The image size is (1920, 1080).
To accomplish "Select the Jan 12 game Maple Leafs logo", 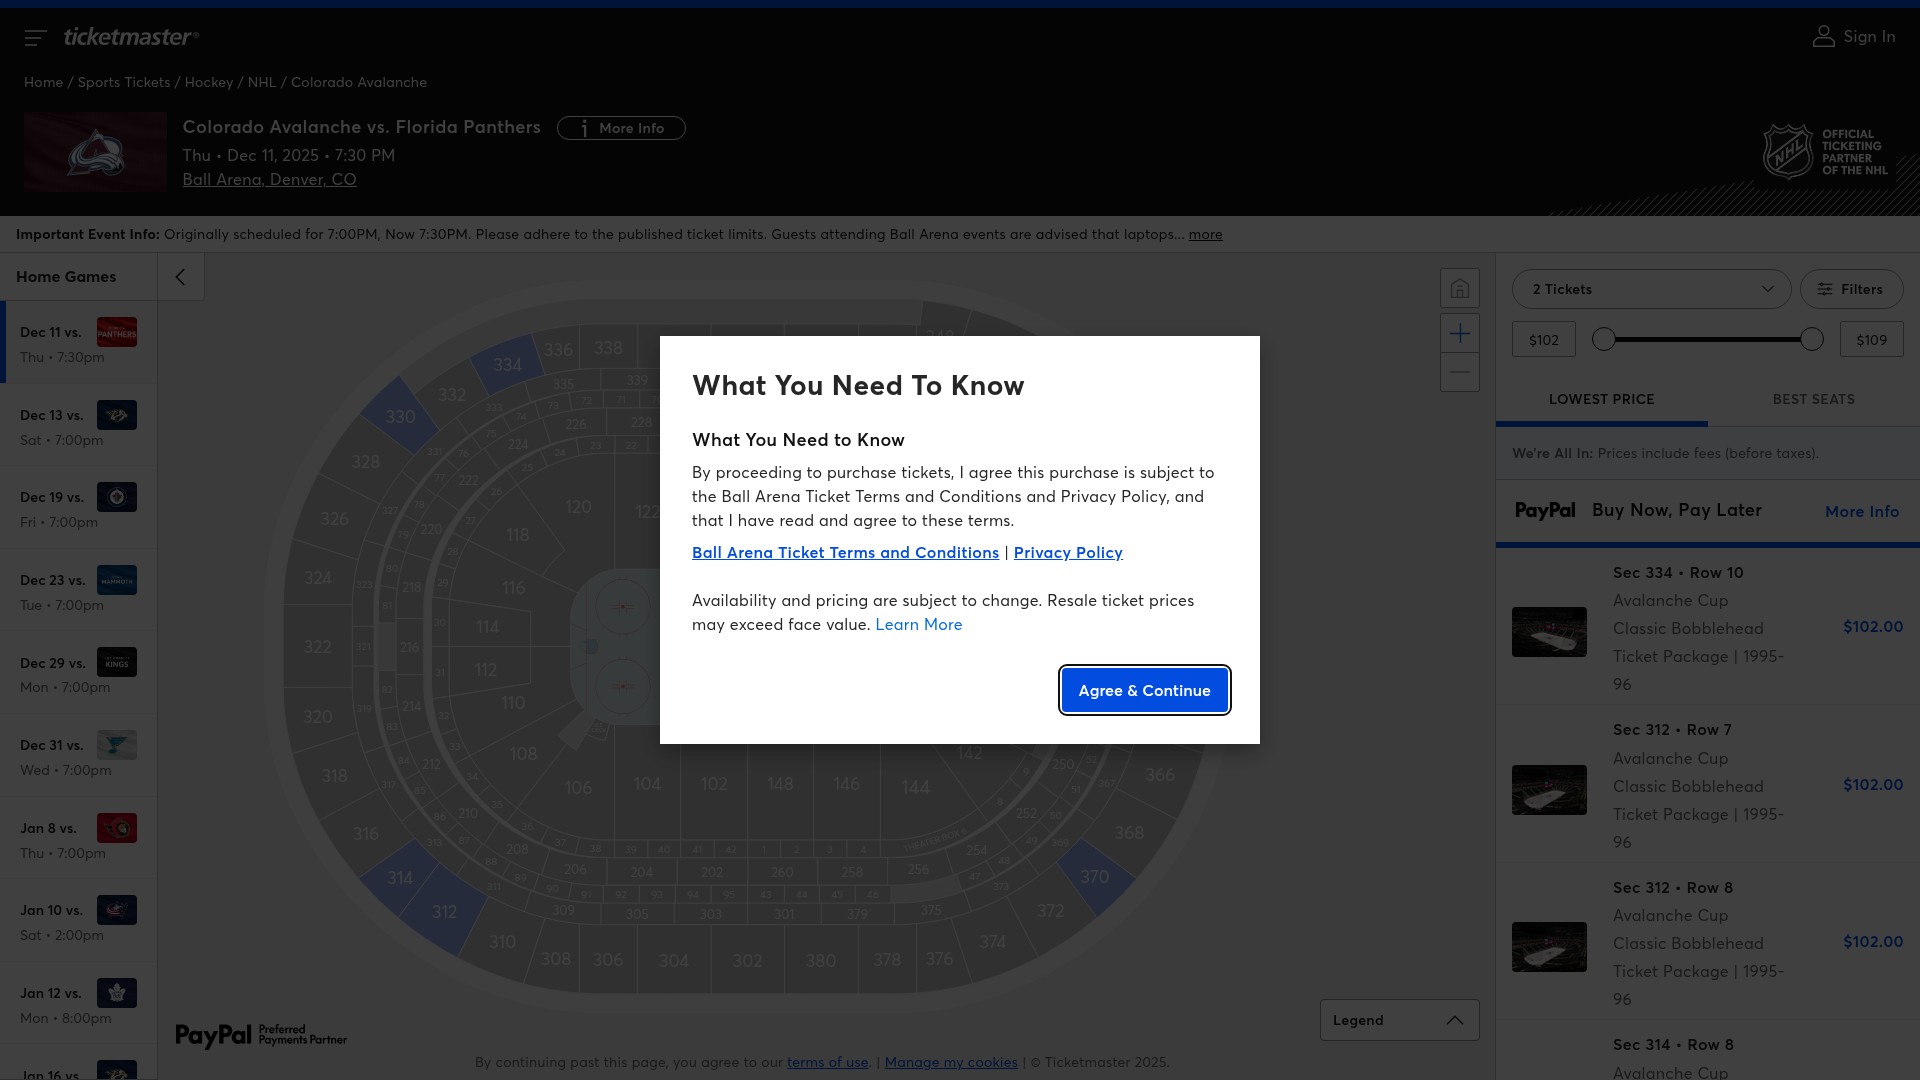I will pyautogui.click(x=117, y=993).
